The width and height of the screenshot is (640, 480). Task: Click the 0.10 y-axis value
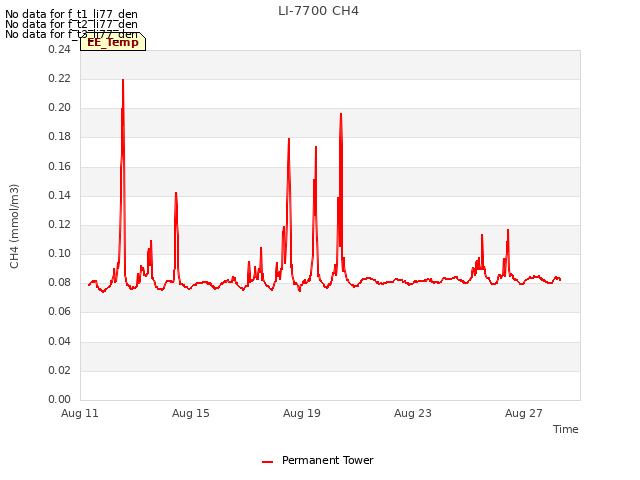coord(60,253)
